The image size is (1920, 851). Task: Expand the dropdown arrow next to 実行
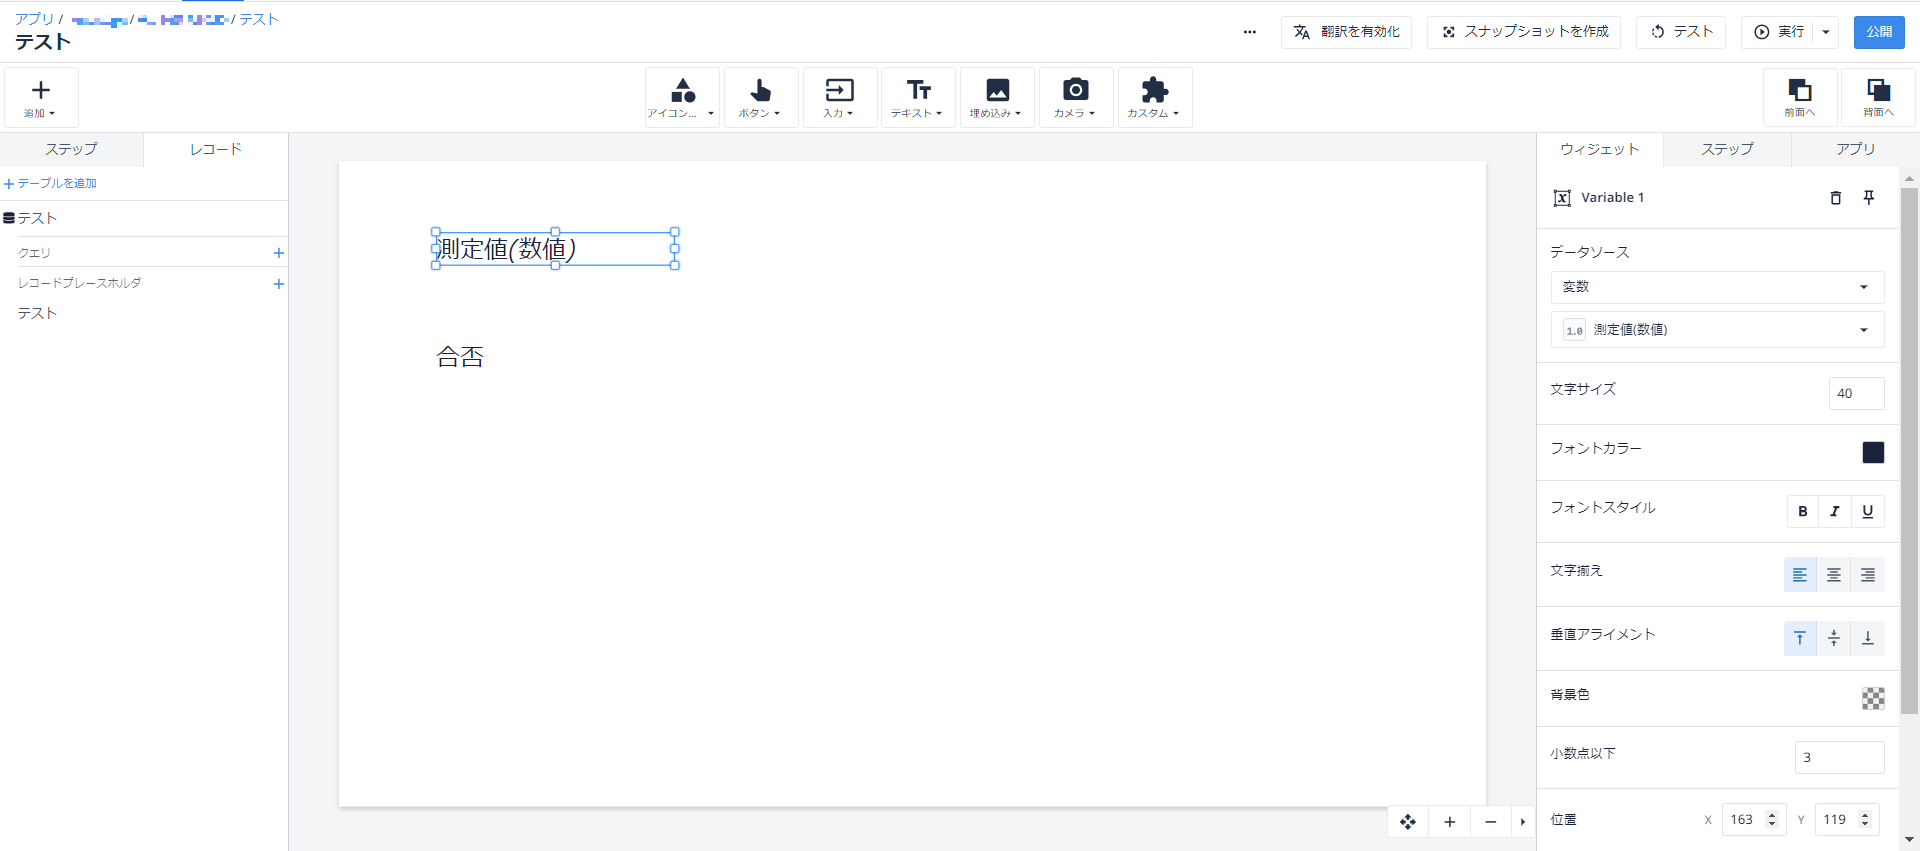coord(1826,32)
